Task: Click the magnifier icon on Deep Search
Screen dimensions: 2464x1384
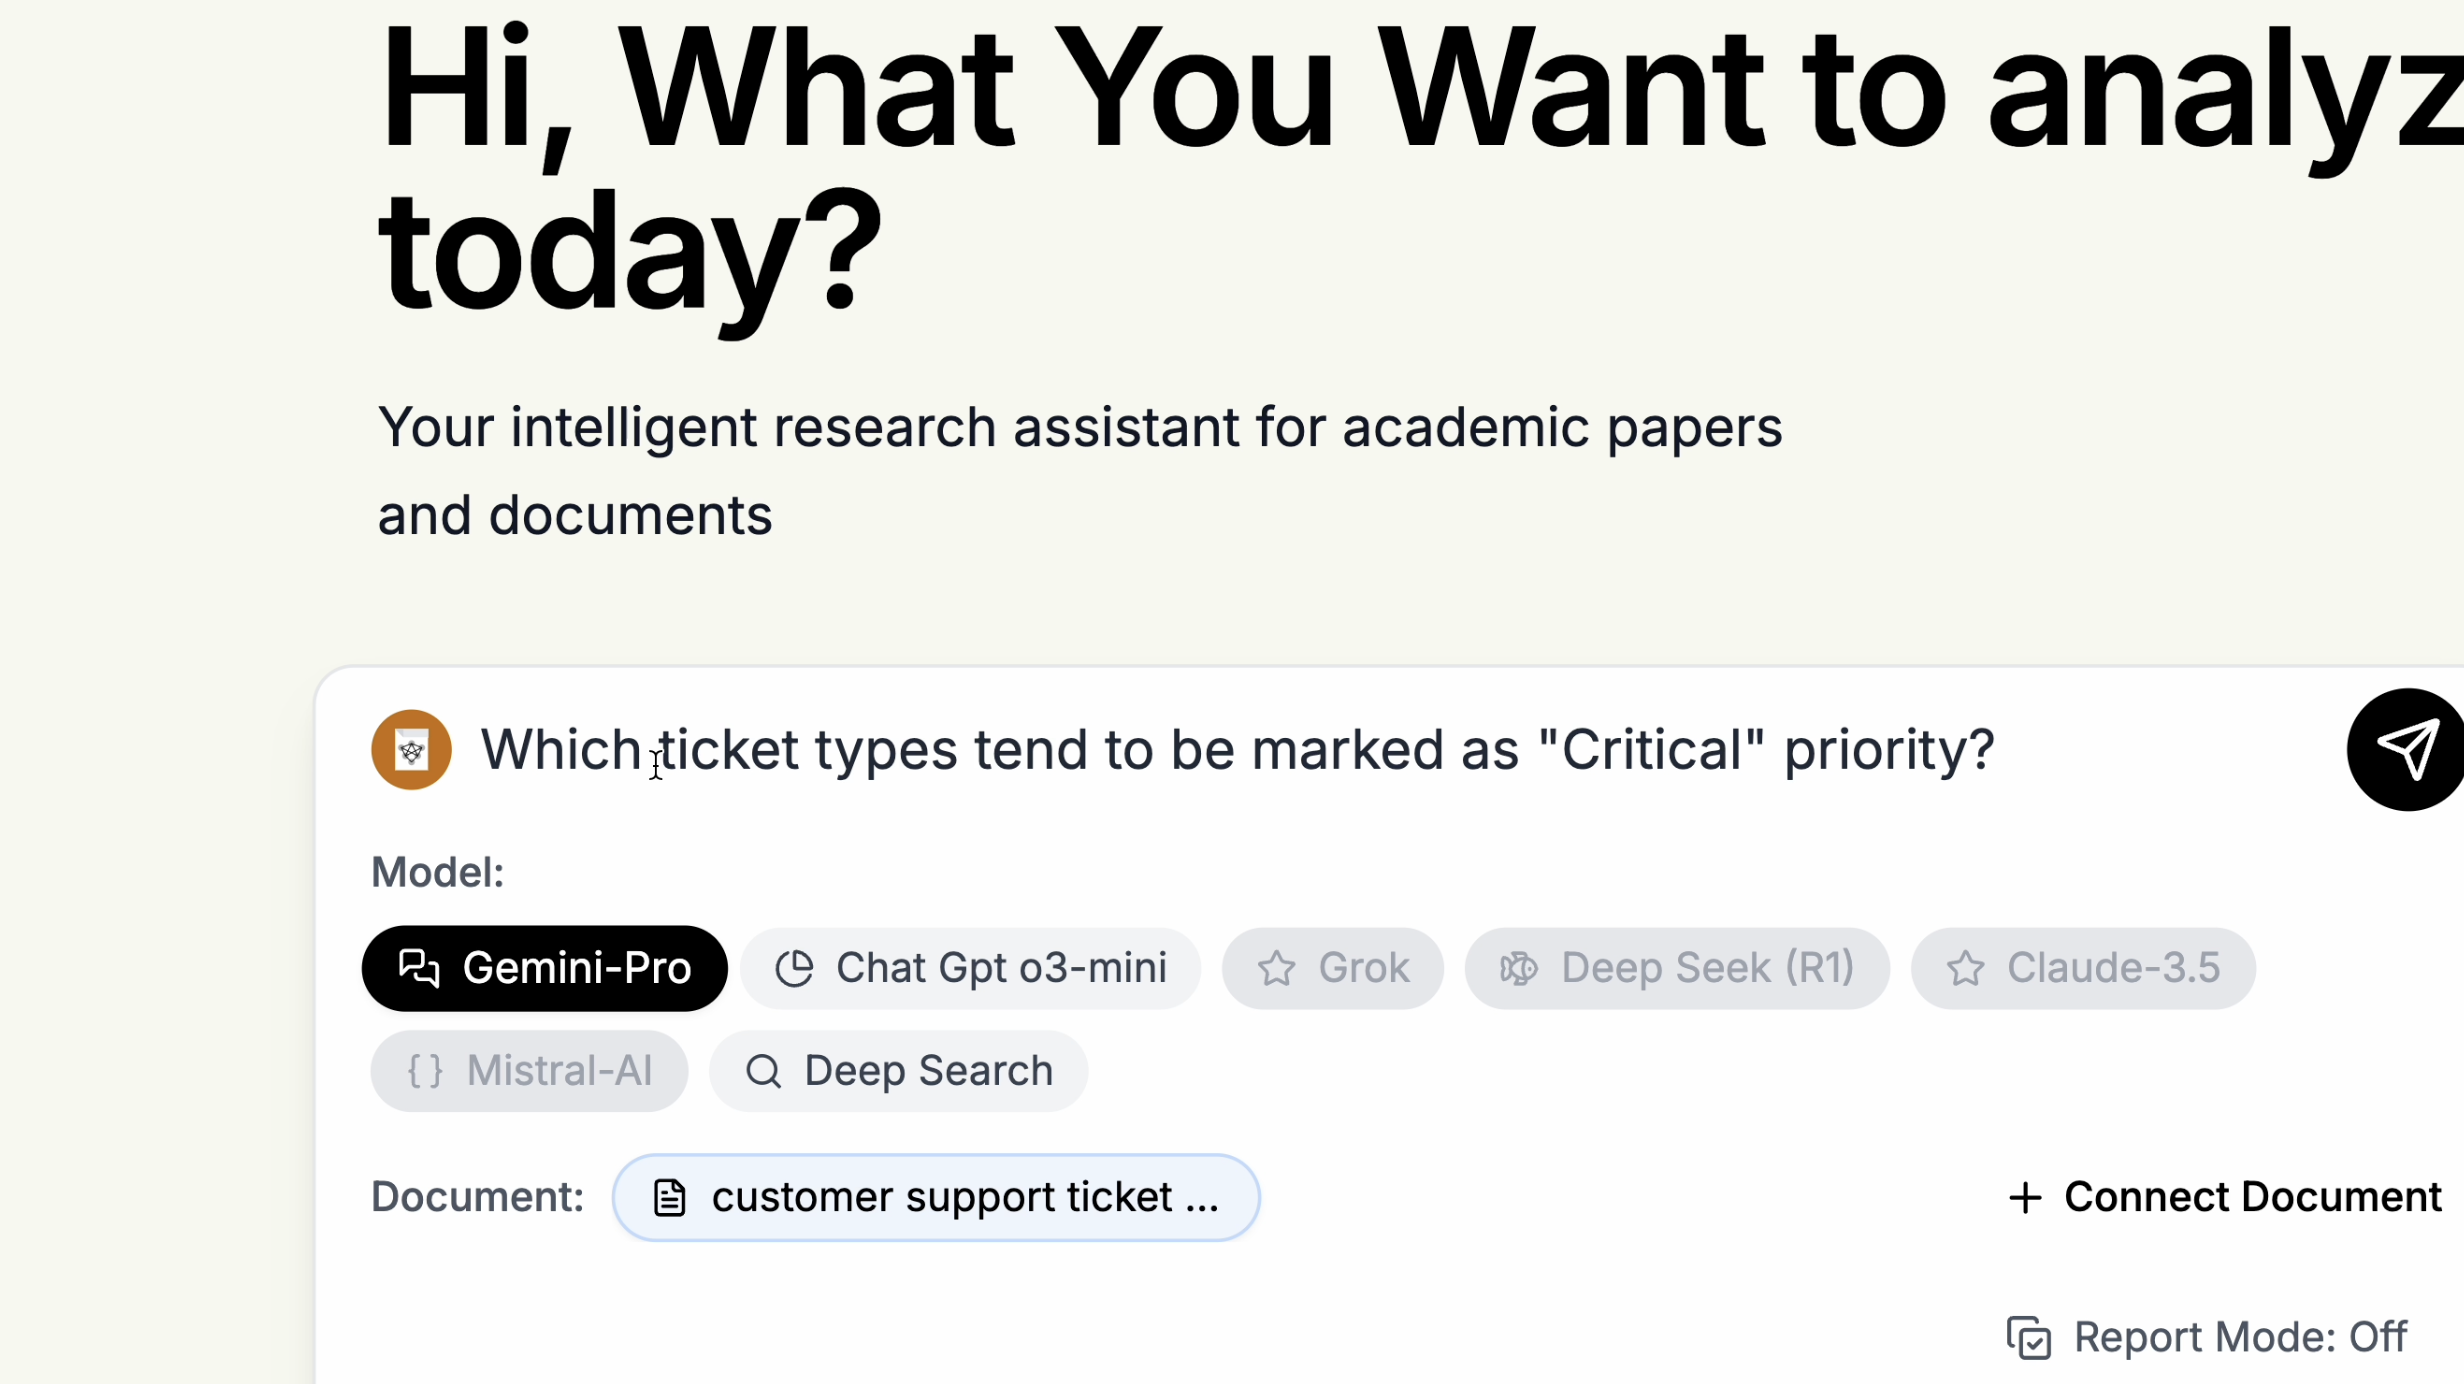Action: [763, 1071]
